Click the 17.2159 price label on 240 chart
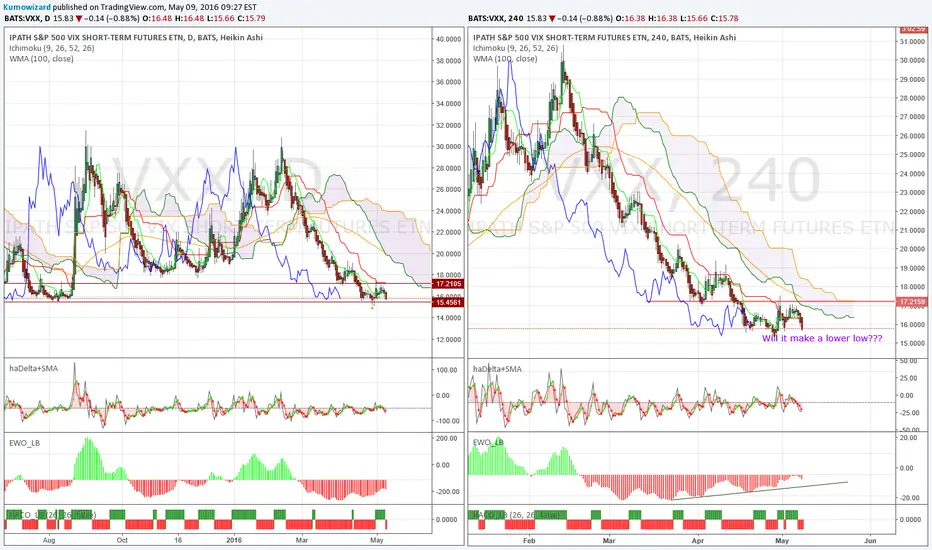Image resolution: width=932 pixels, height=550 pixels. click(x=912, y=302)
